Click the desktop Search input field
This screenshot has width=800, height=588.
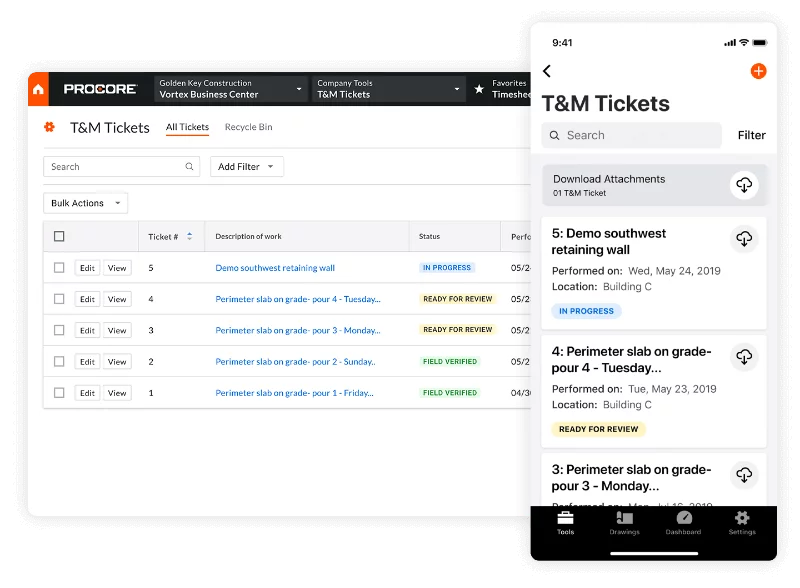coord(115,167)
